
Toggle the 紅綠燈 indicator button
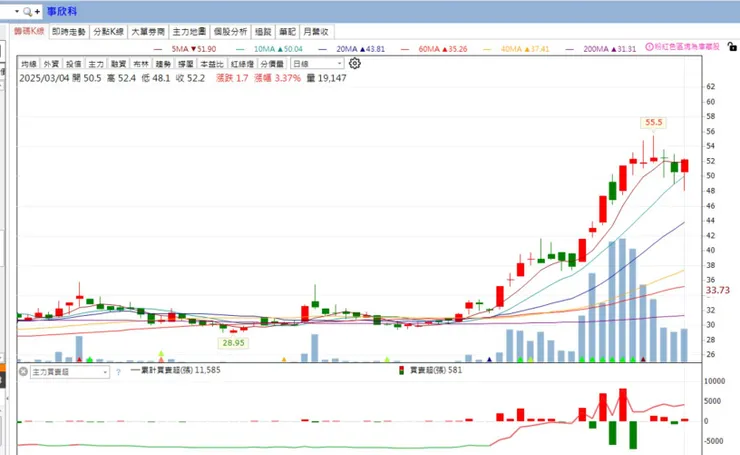tap(243, 64)
